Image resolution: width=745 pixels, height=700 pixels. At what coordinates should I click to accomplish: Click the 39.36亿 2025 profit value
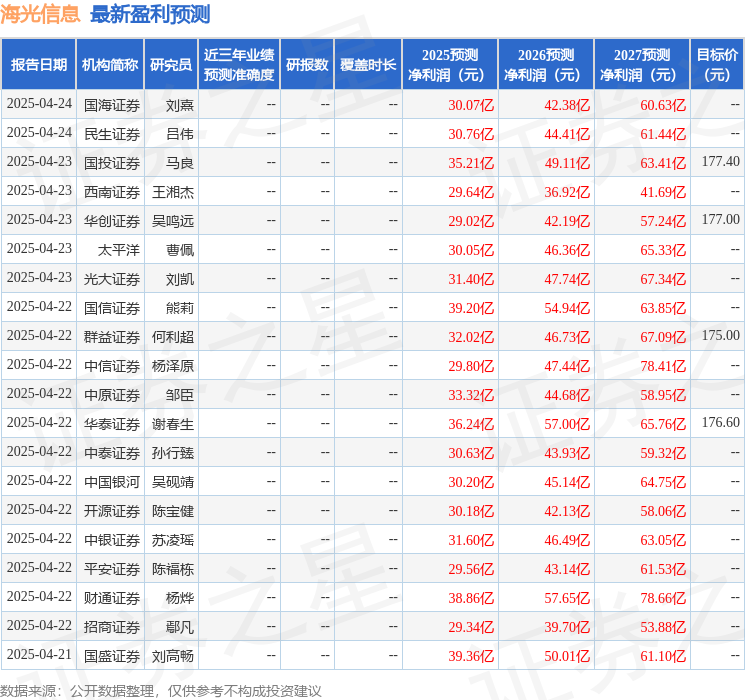(x=471, y=656)
